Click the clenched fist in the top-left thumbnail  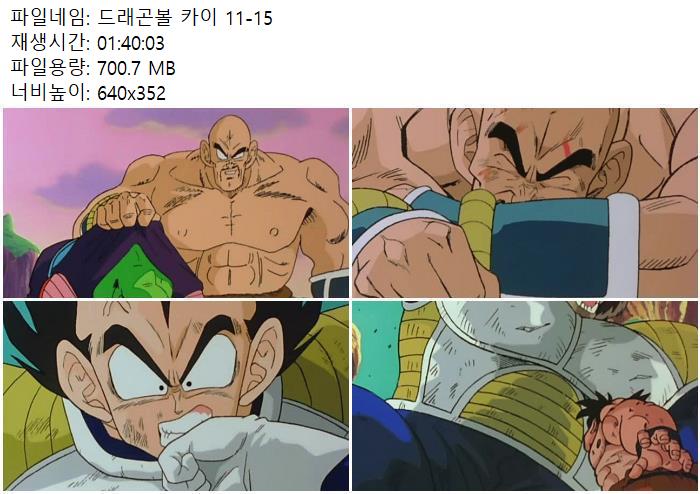pyautogui.click(x=126, y=210)
